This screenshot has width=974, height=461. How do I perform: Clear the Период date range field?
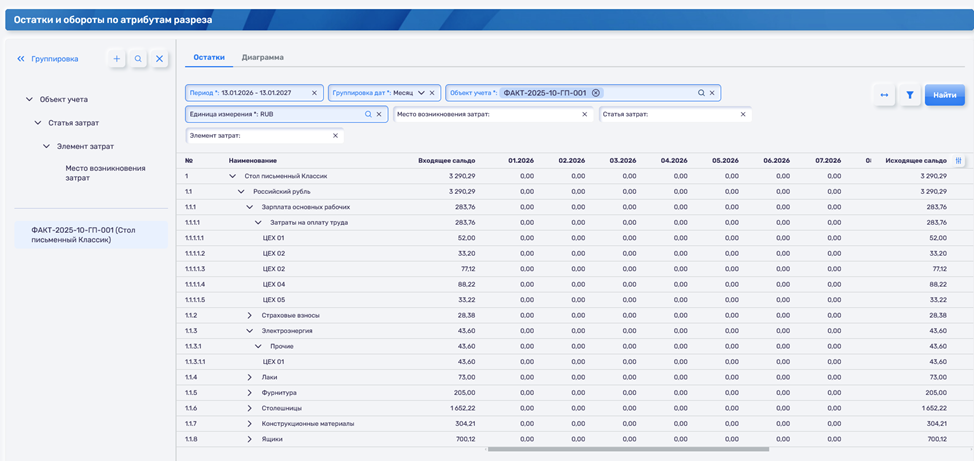click(x=314, y=93)
